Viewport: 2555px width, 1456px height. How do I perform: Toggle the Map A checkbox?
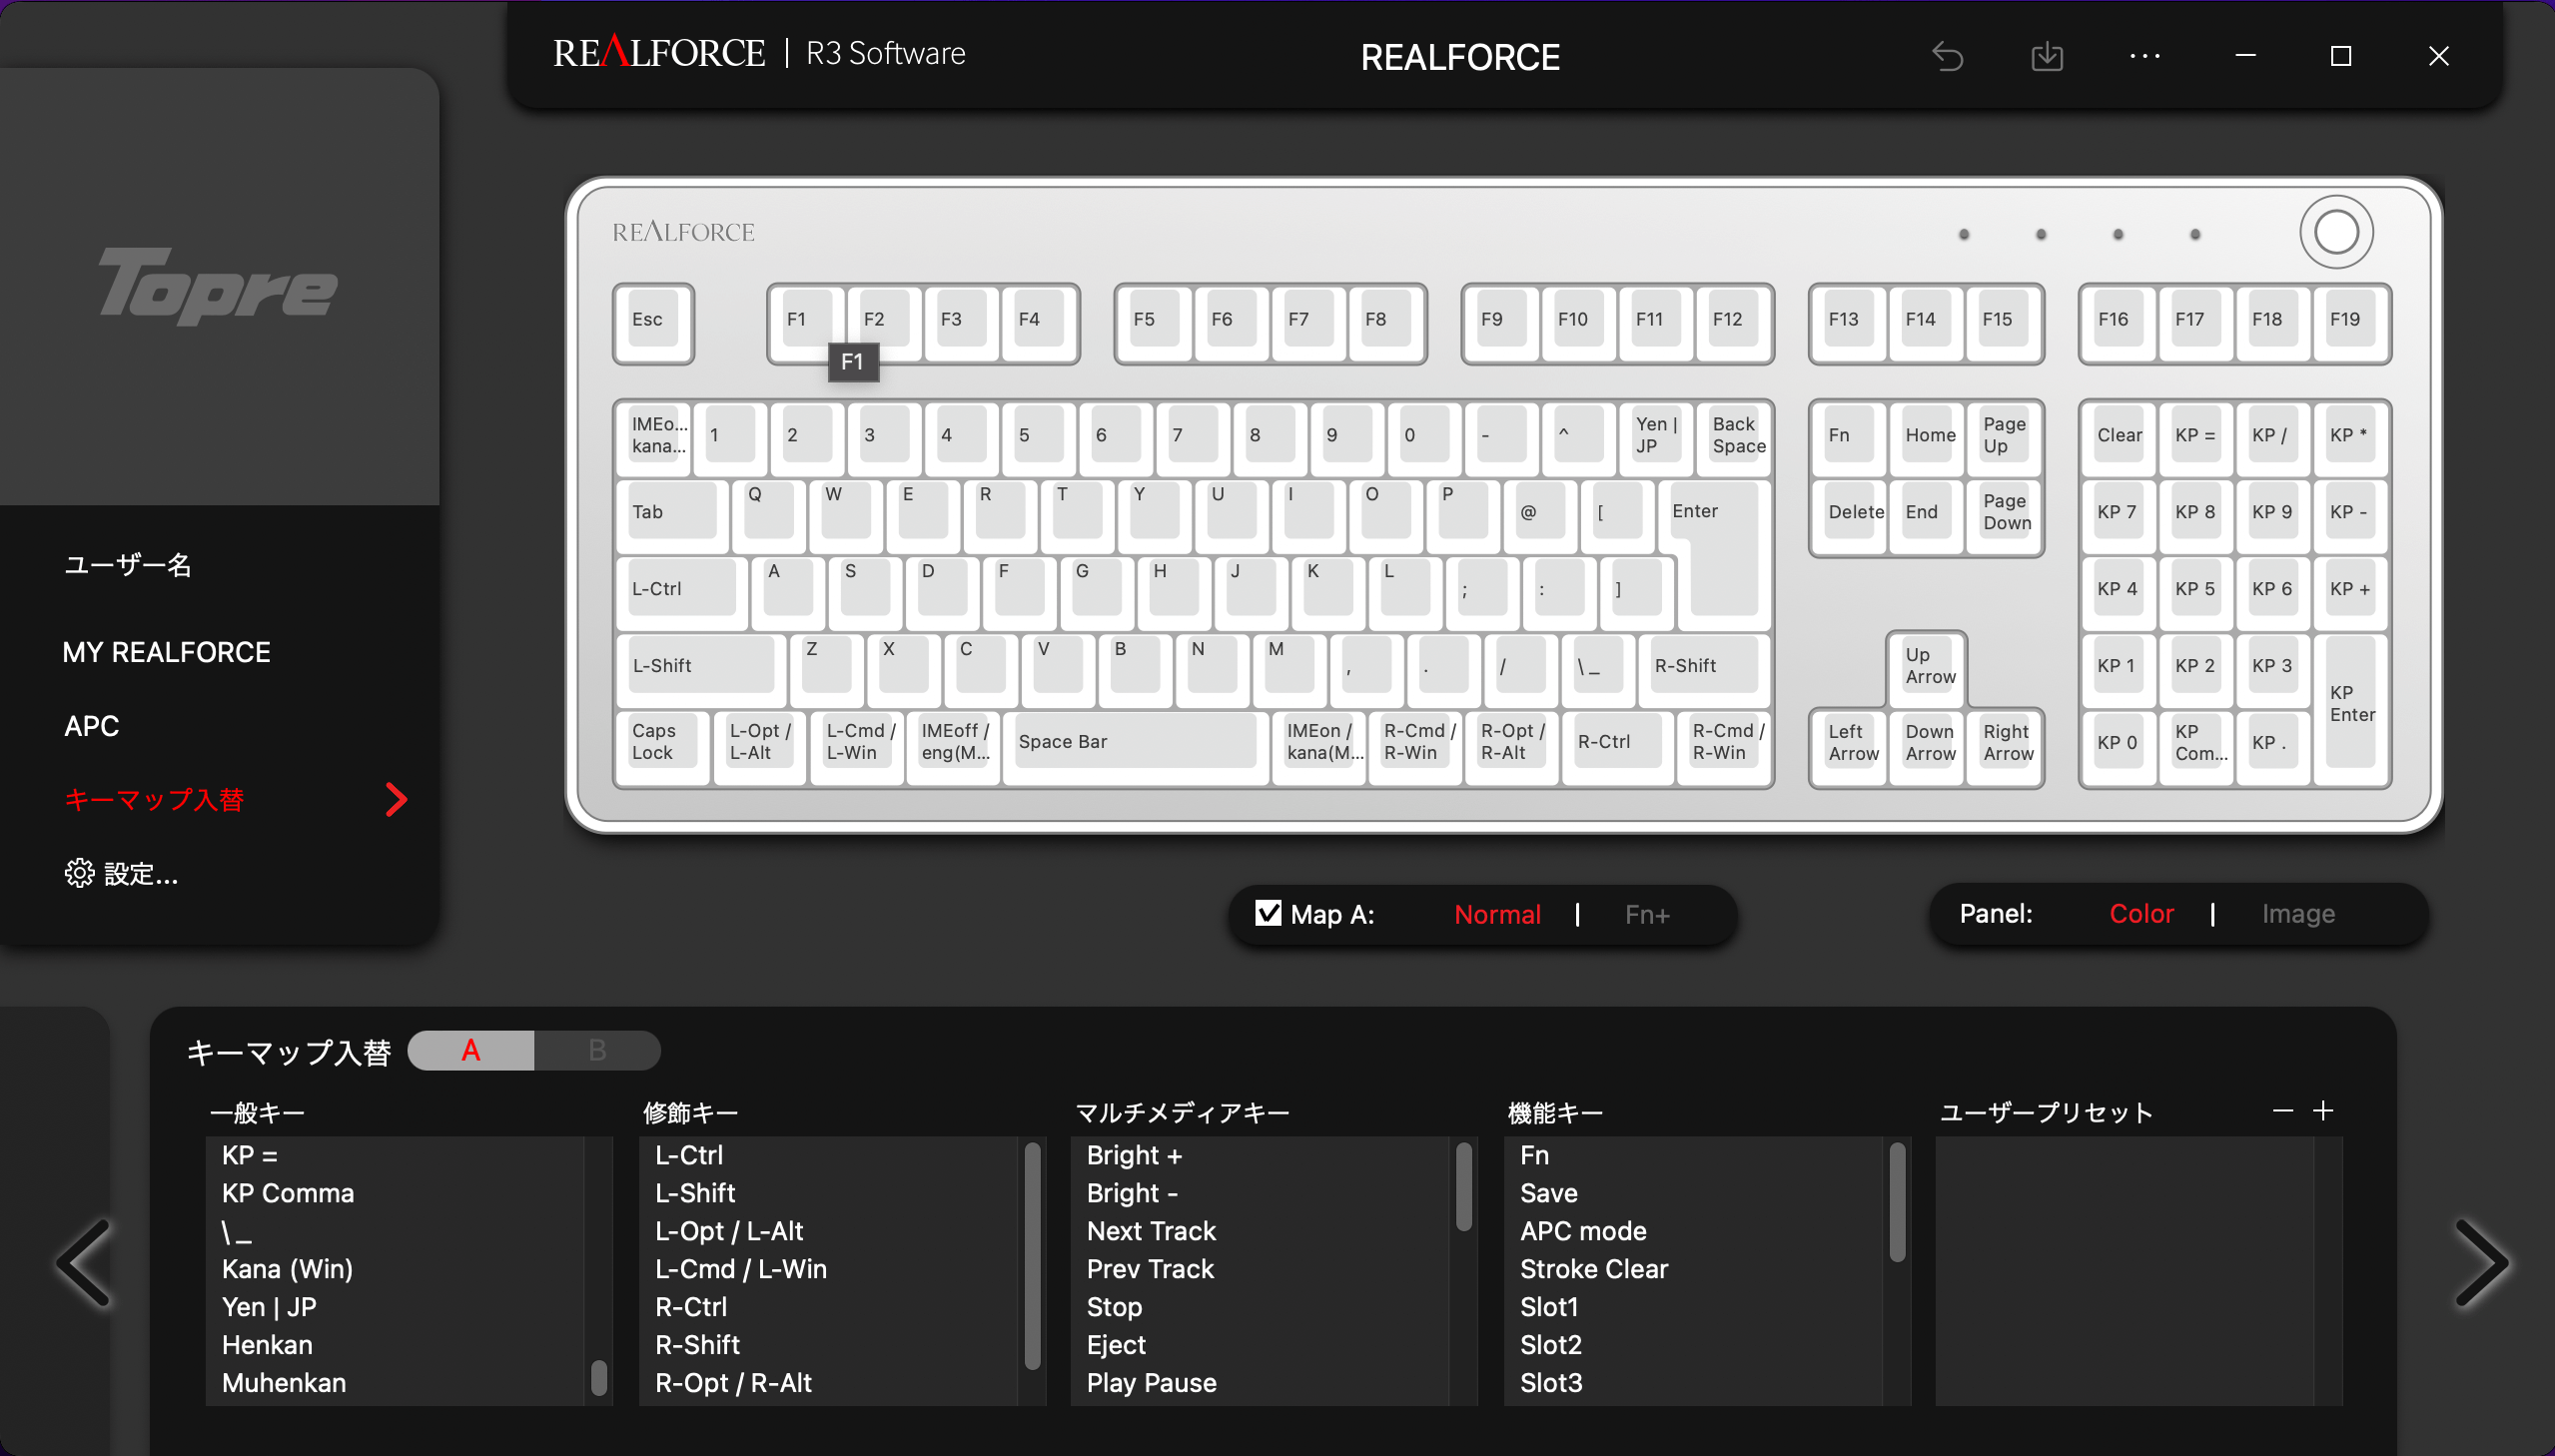(1267, 913)
